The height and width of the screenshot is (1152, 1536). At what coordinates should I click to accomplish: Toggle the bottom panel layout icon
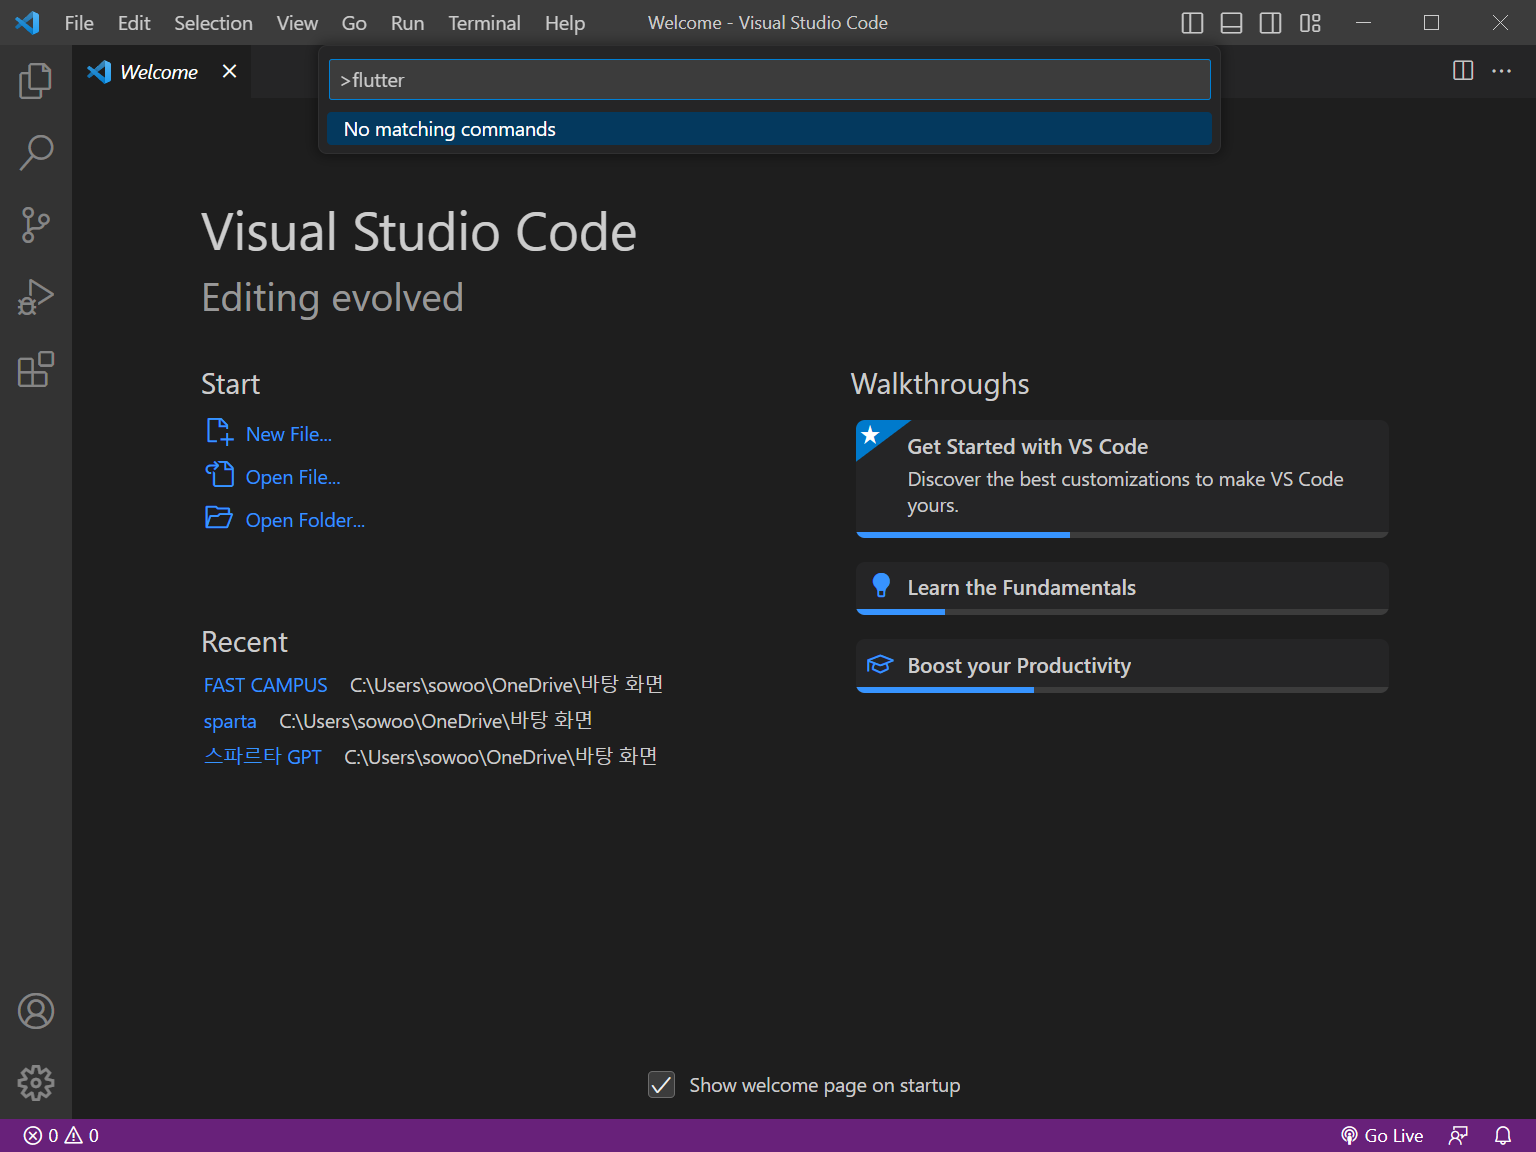pyautogui.click(x=1231, y=23)
